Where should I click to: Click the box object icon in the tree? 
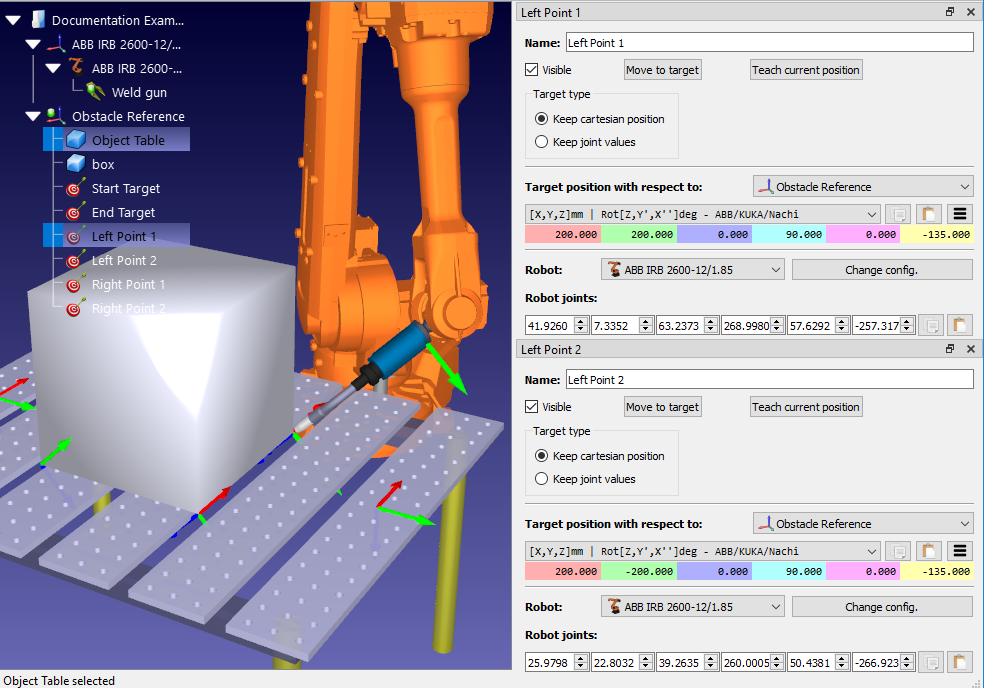pos(76,164)
